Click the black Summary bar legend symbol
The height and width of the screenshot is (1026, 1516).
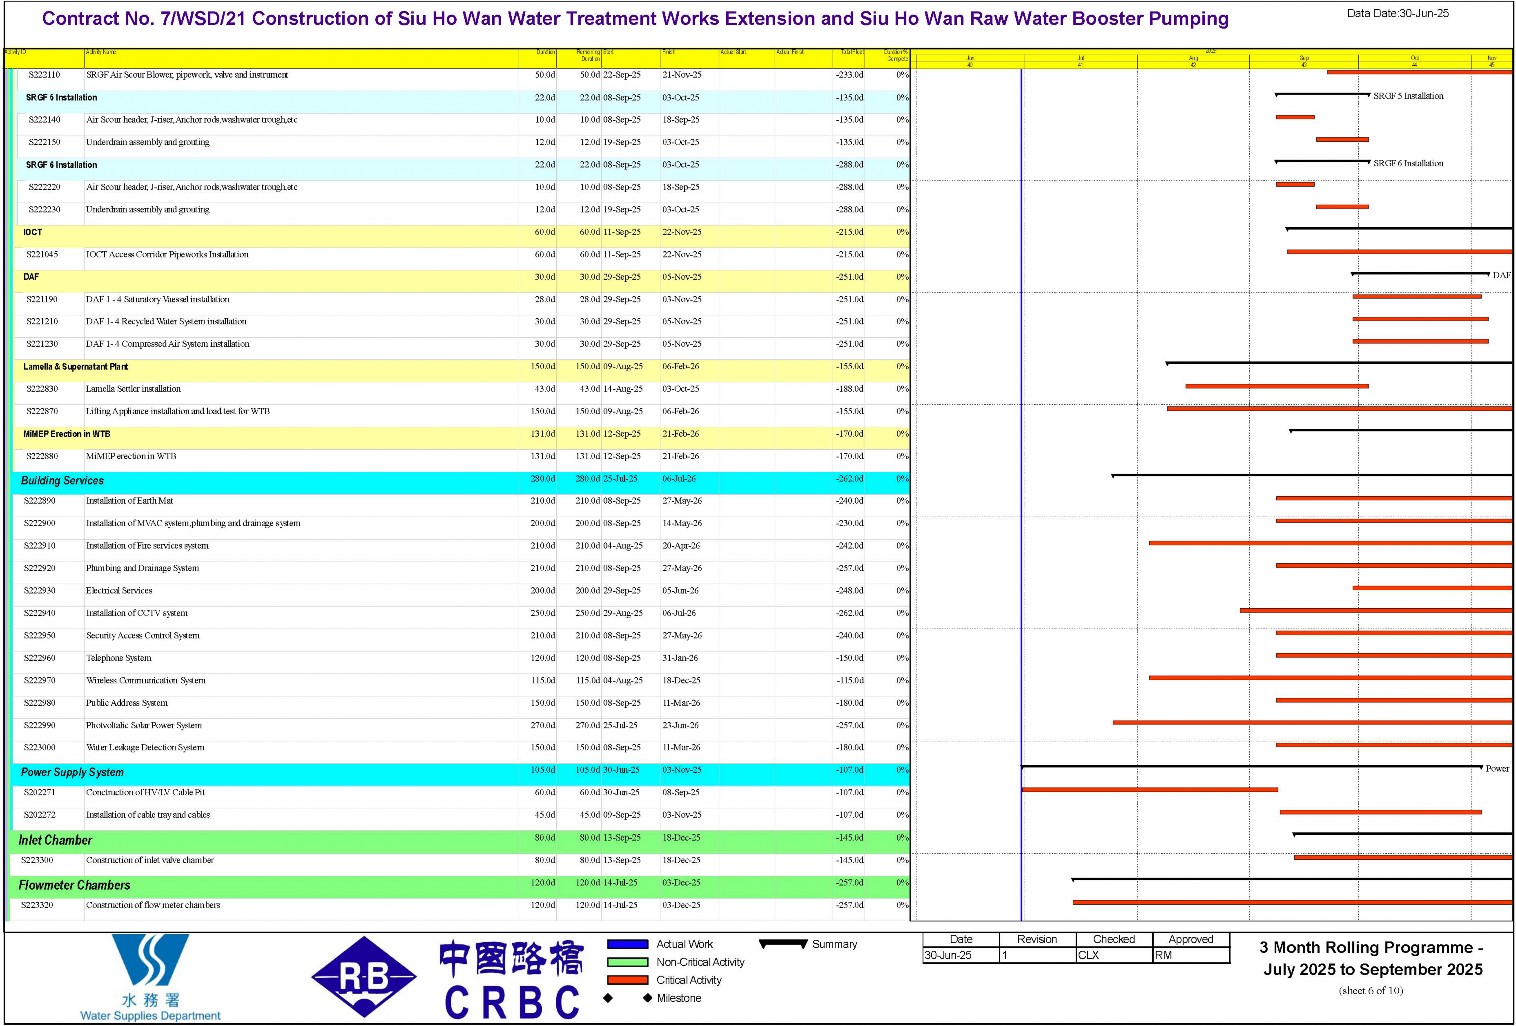point(783,944)
